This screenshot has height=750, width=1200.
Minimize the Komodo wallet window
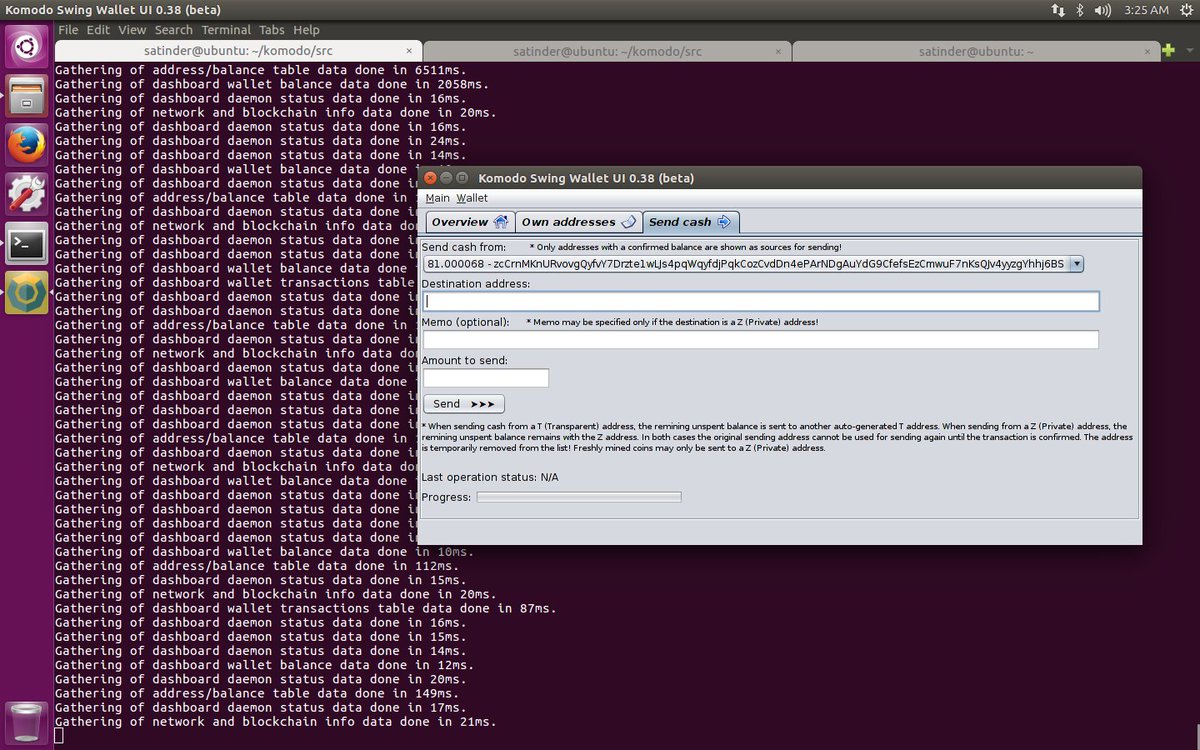(x=447, y=178)
